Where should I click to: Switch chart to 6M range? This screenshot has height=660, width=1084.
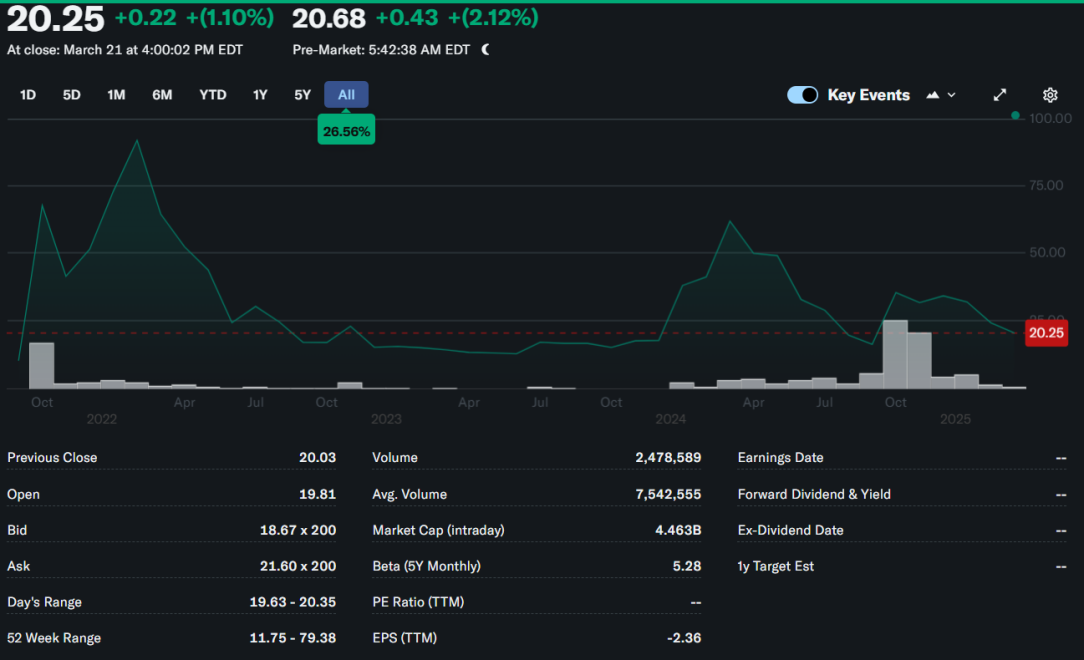(x=162, y=95)
